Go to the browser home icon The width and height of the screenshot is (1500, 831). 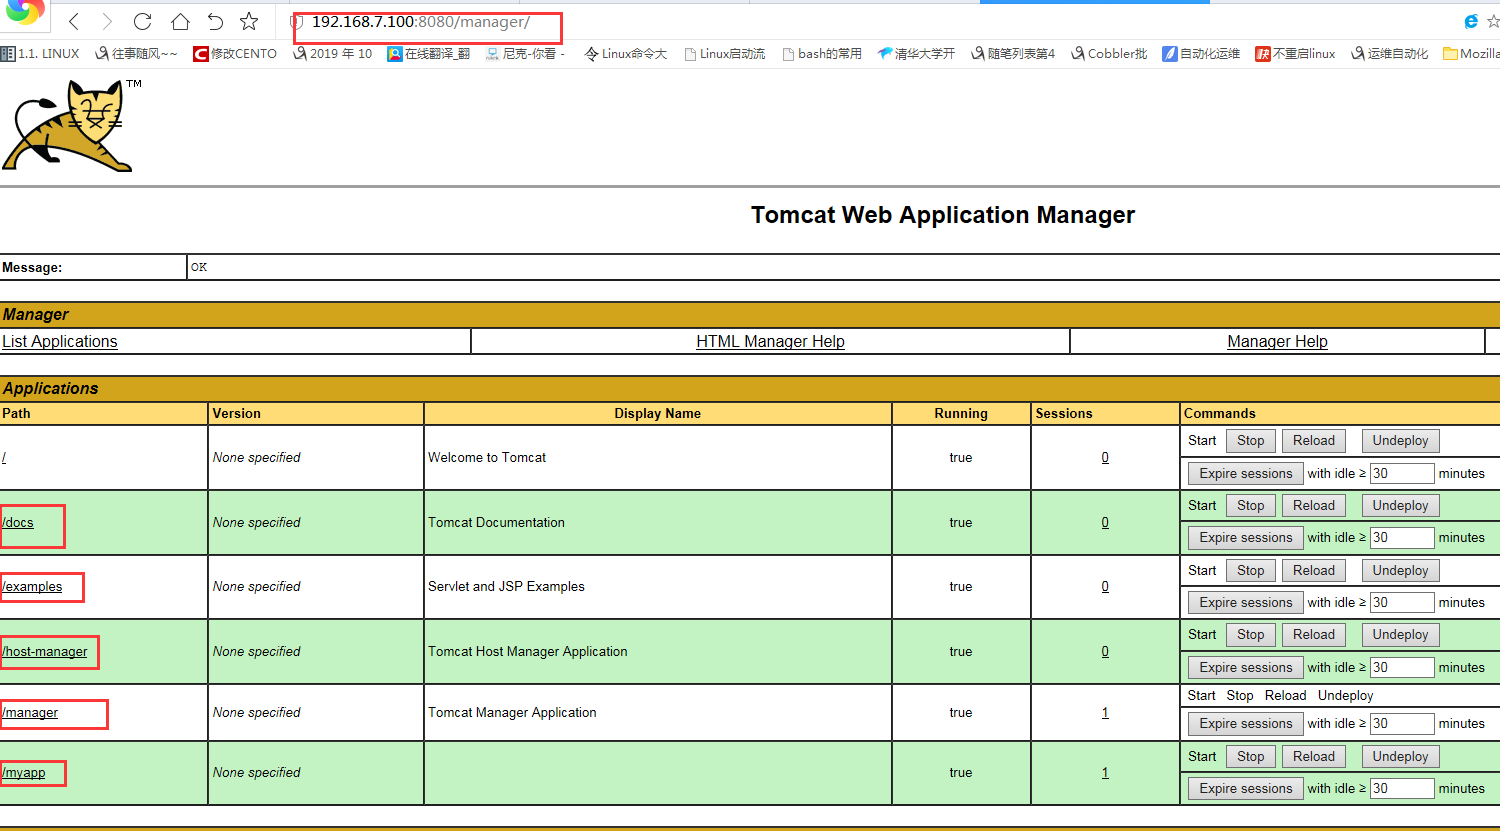tap(179, 21)
